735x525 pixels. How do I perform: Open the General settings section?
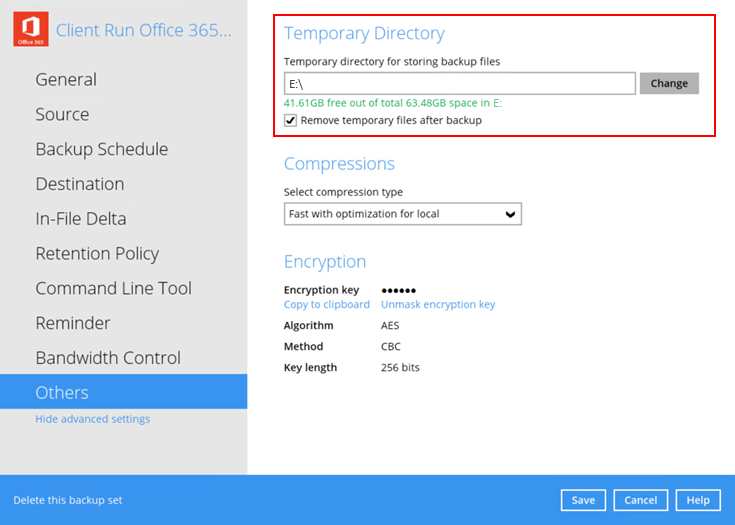click(x=66, y=80)
